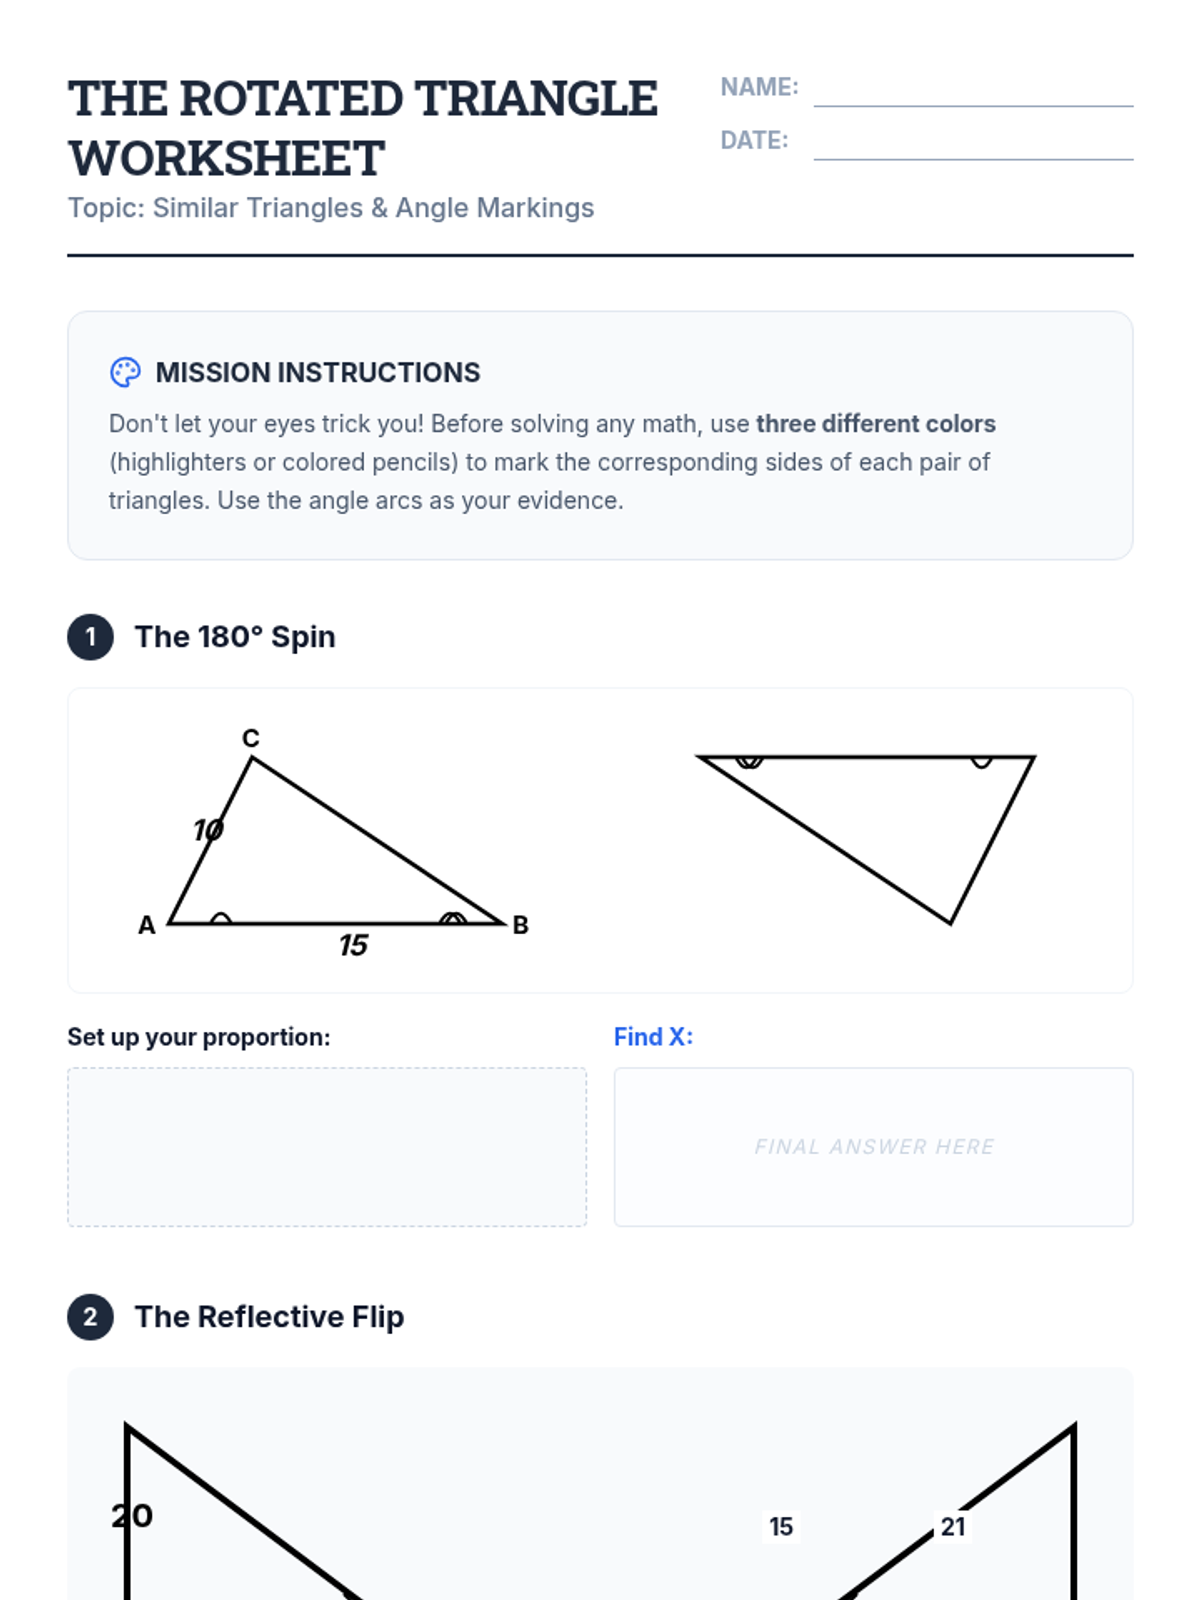
Task: Click the number 1 circle badge
Action: point(90,637)
